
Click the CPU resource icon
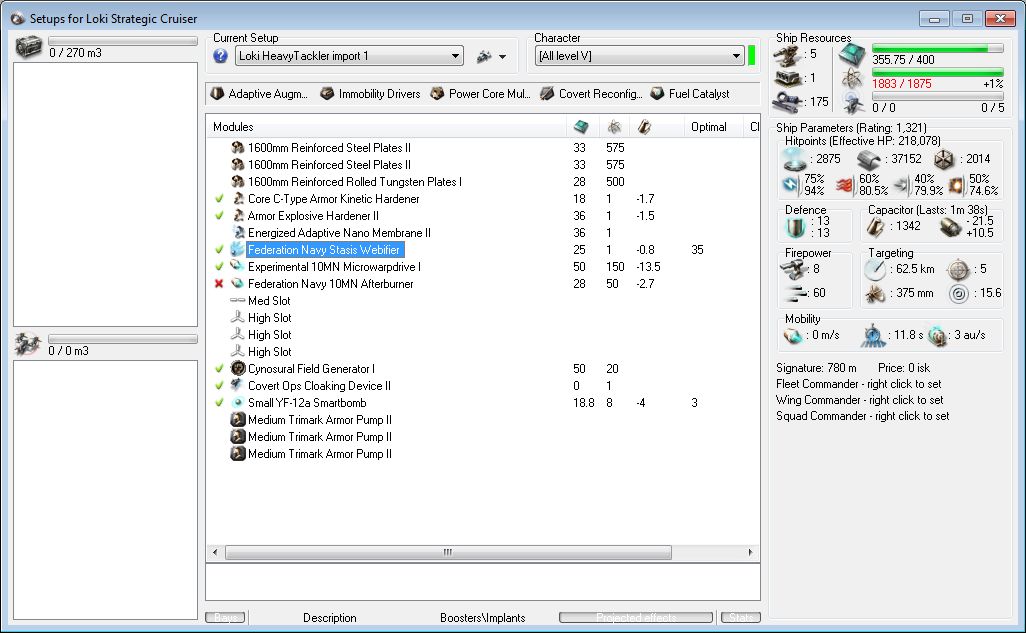click(852, 55)
